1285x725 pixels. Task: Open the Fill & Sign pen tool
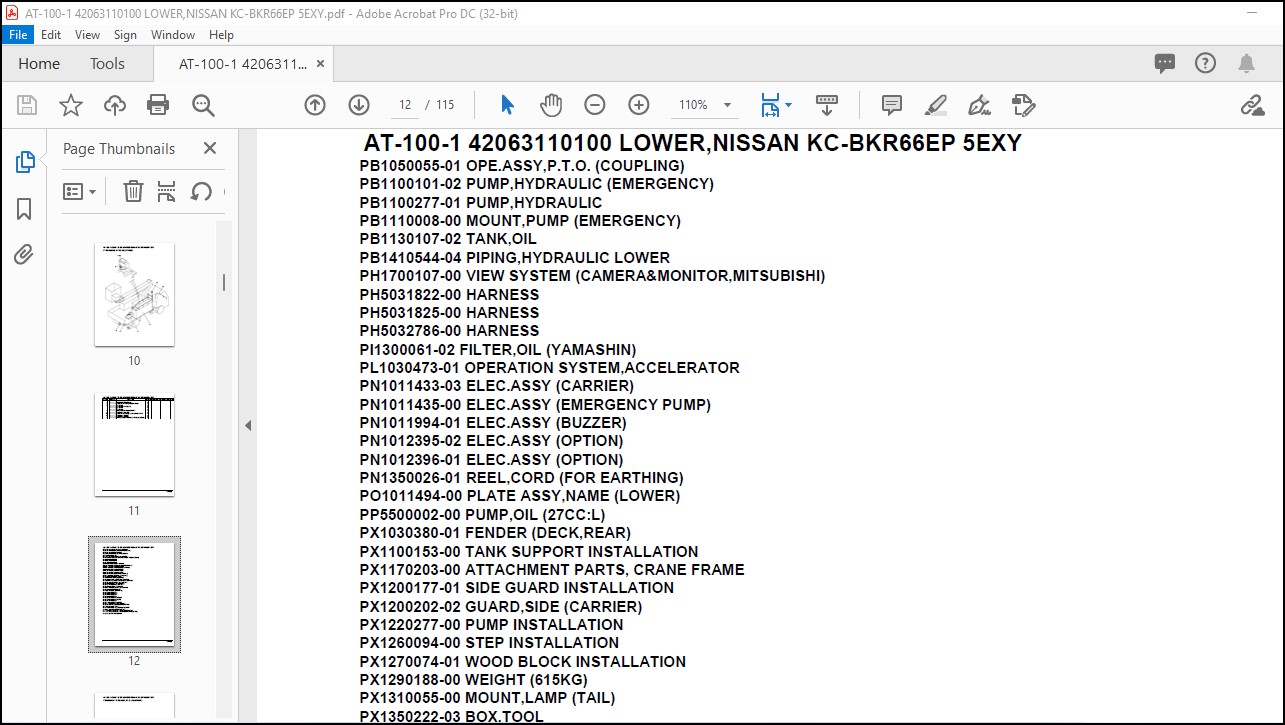point(979,105)
